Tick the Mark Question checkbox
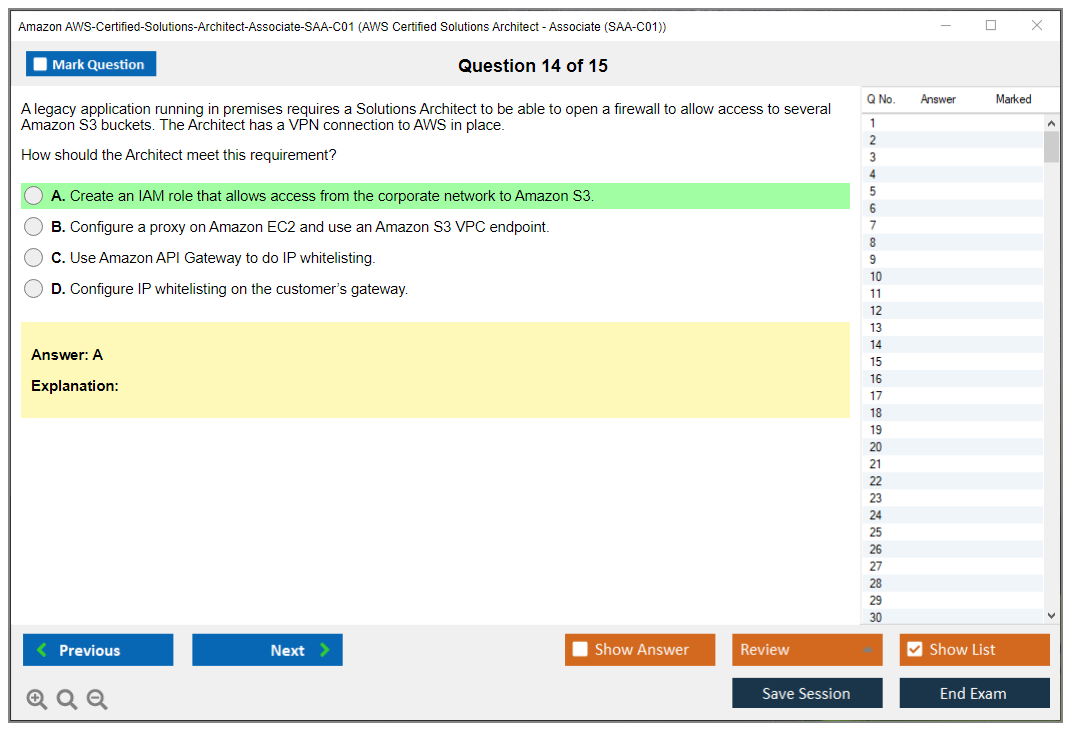Image resolution: width=1075 pixels, height=735 pixels. tap(41, 65)
